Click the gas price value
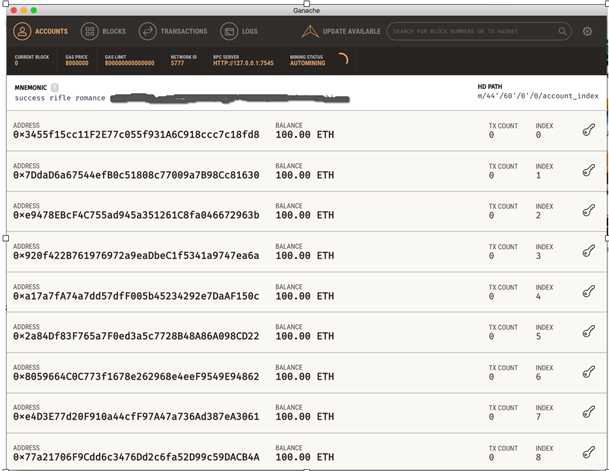609x471 pixels. [77, 63]
